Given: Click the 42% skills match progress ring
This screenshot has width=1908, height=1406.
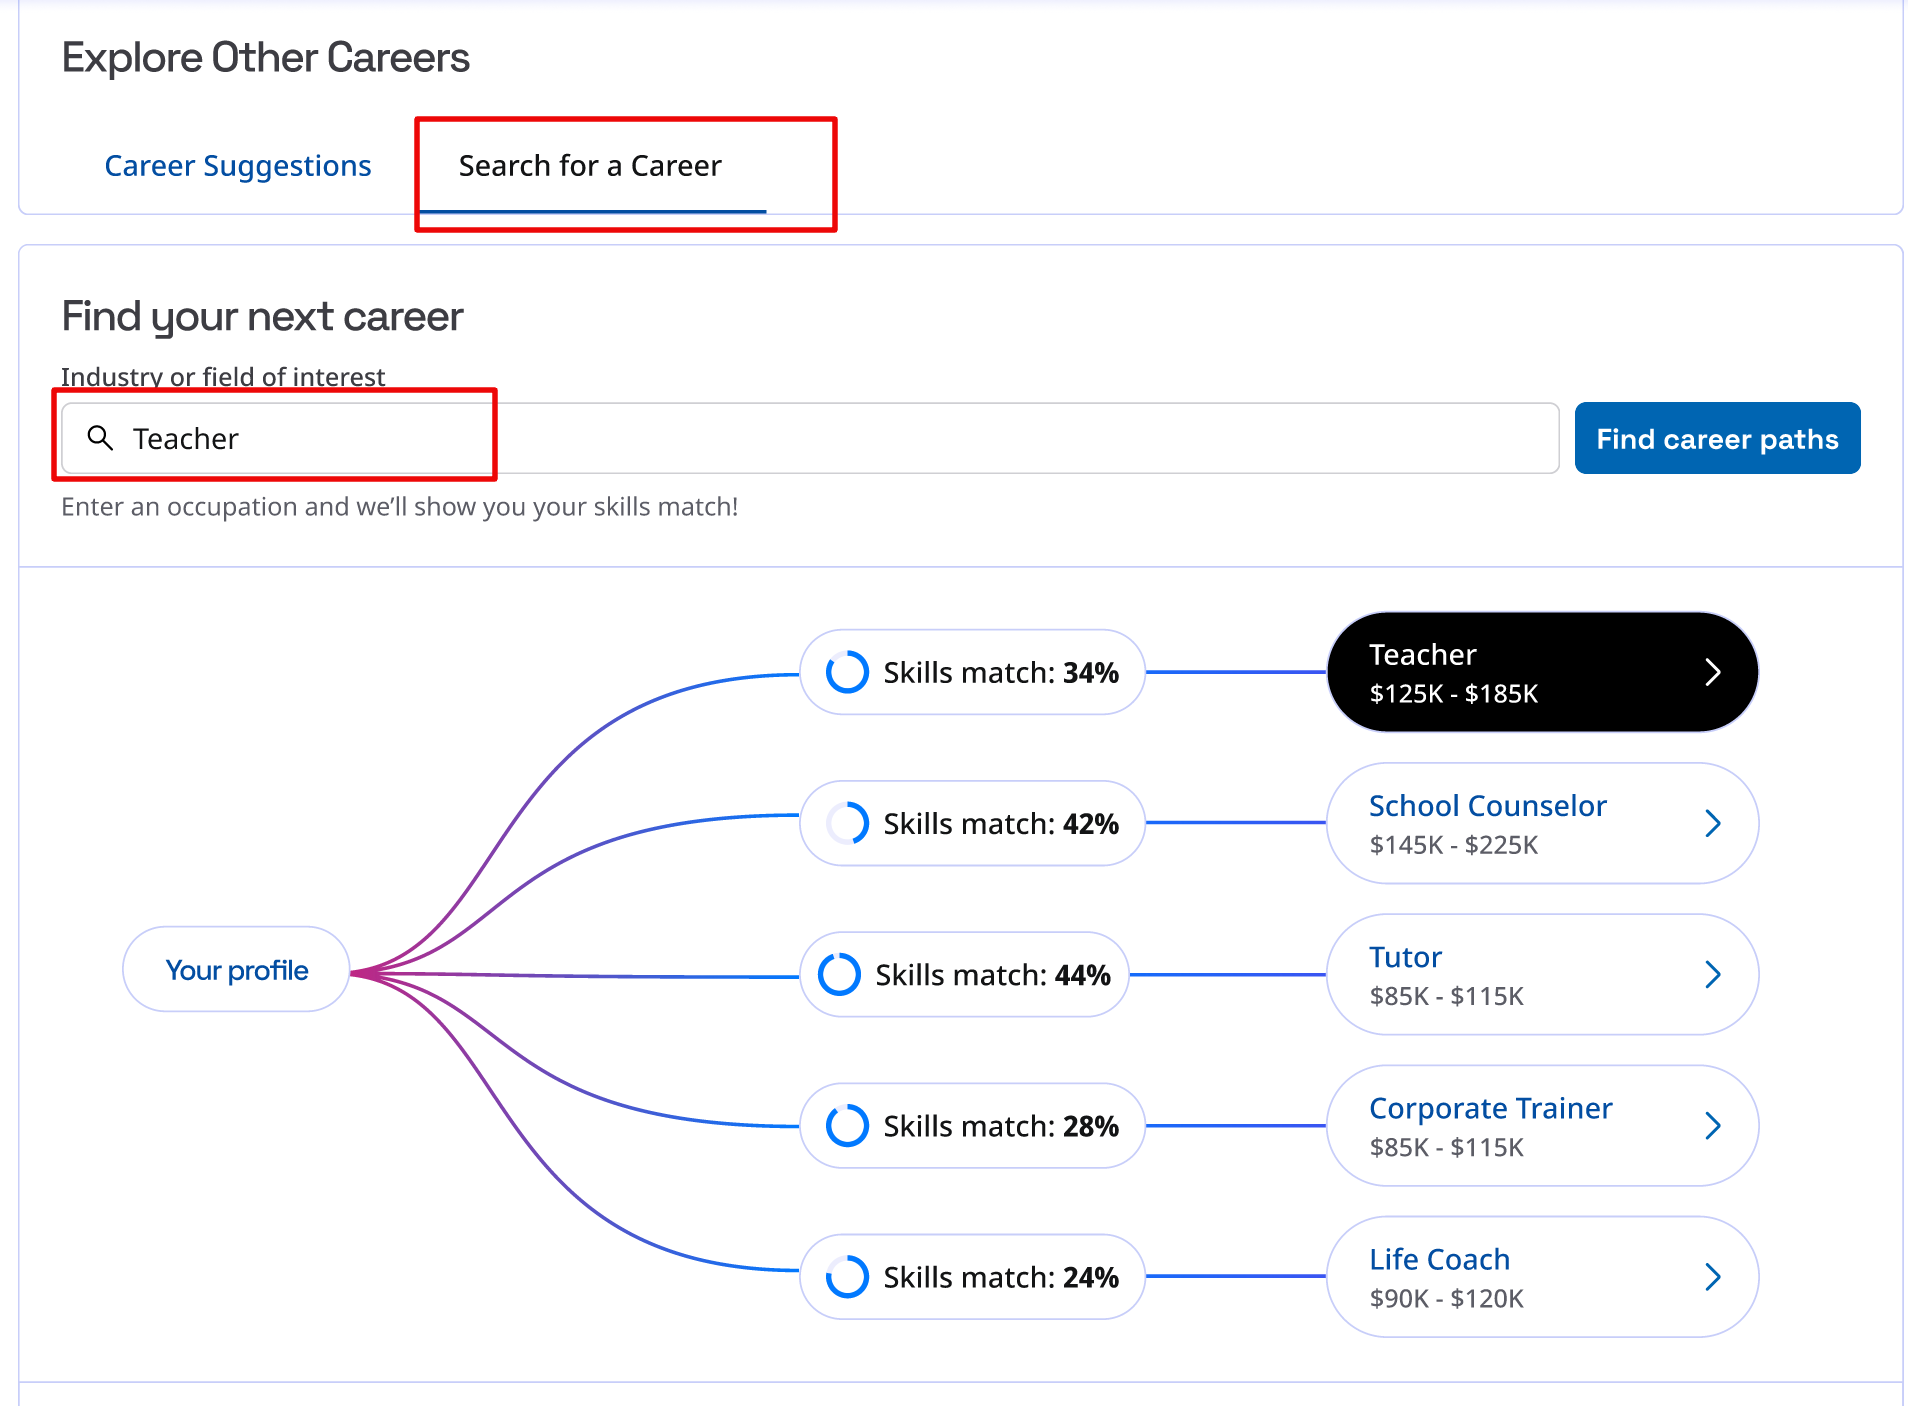Looking at the screenshot, I should 847,823.
